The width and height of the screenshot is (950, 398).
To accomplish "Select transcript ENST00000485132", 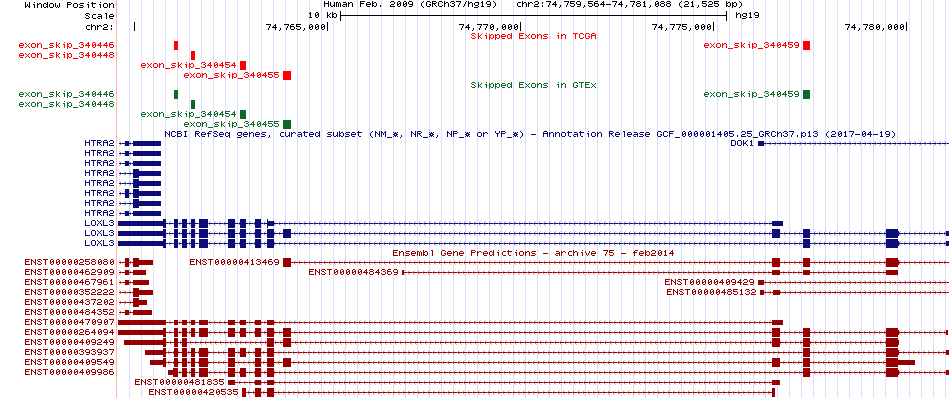I will pos(712,292).
